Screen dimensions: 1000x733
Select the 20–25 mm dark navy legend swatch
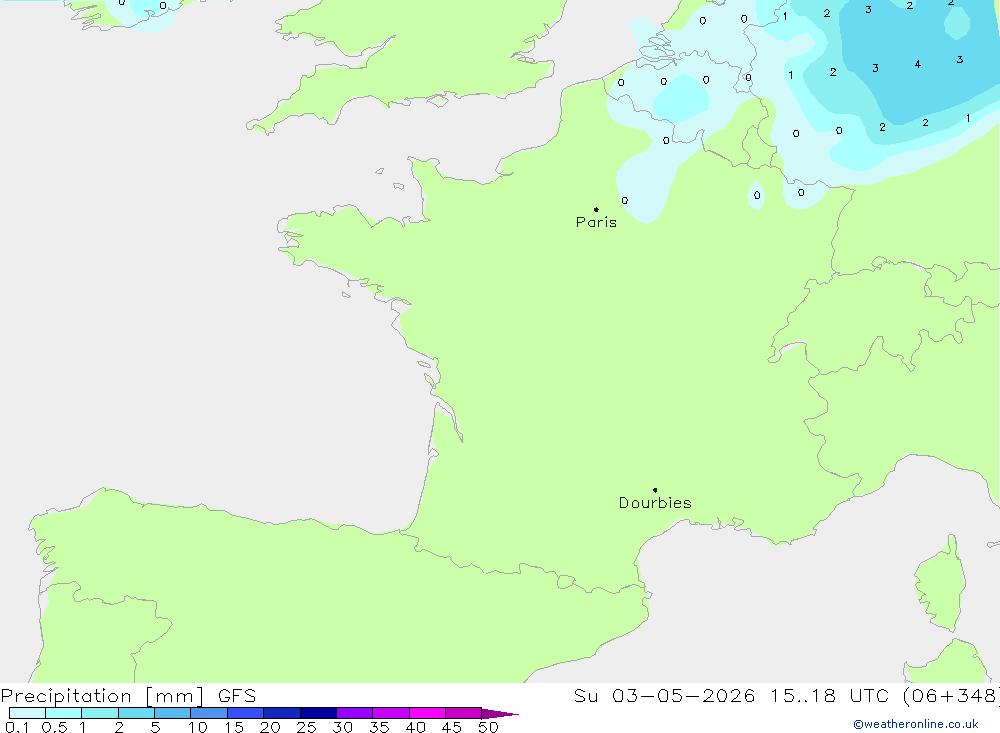[x=282, y=713]
